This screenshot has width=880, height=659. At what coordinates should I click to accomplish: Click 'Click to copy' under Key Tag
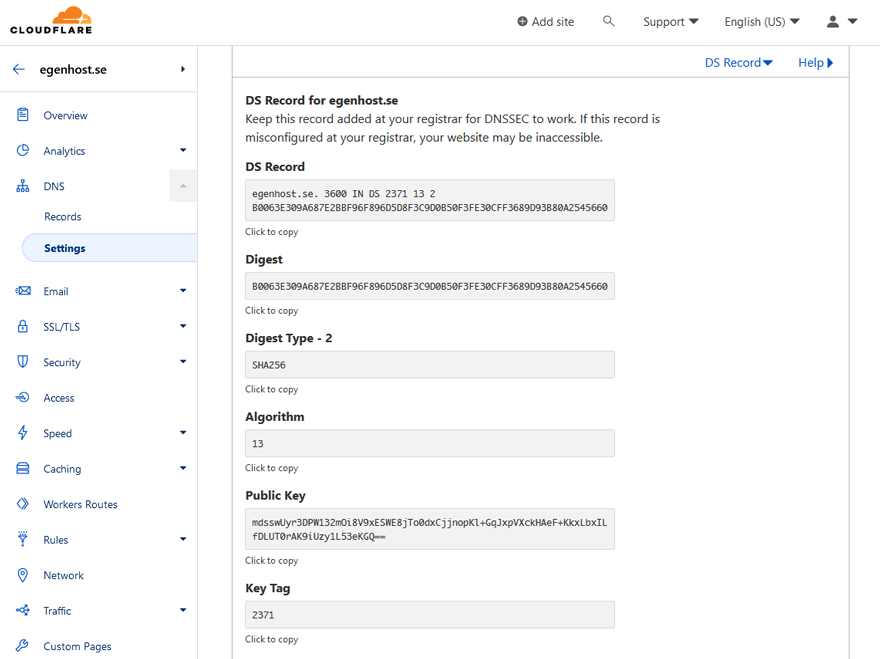tap(272, 639)
